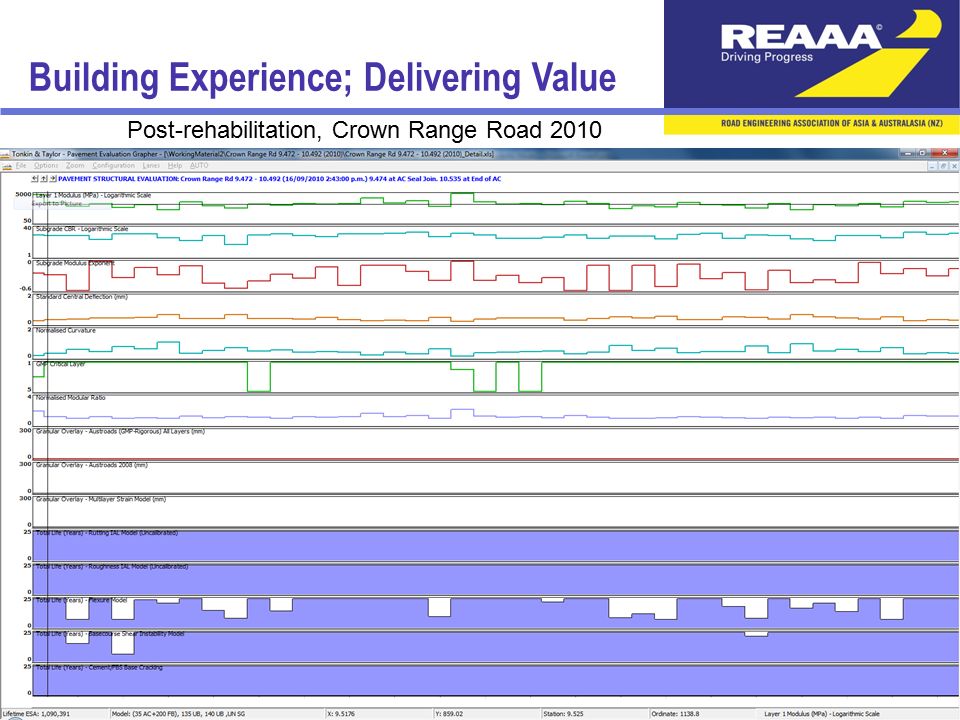Maximize the Pavement Evaluation Grapher window

click(922, 153)
